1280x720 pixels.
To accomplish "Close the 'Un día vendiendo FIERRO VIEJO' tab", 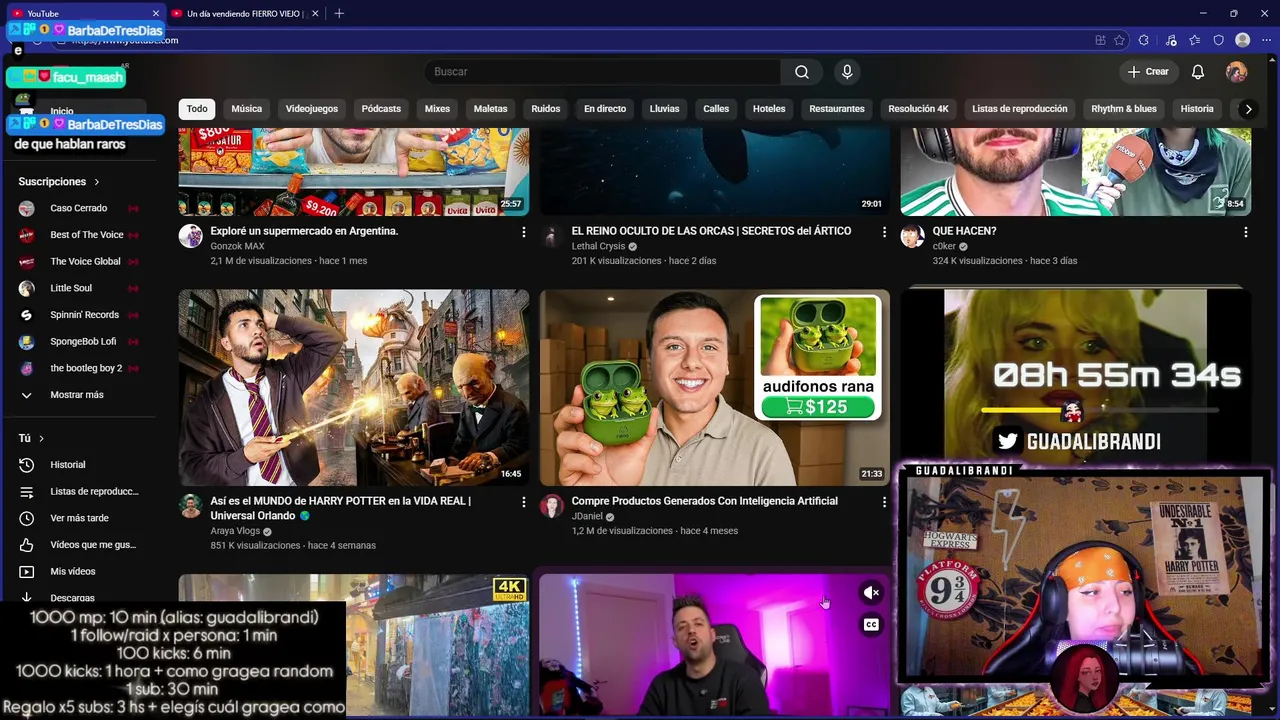I will point(315,13).
